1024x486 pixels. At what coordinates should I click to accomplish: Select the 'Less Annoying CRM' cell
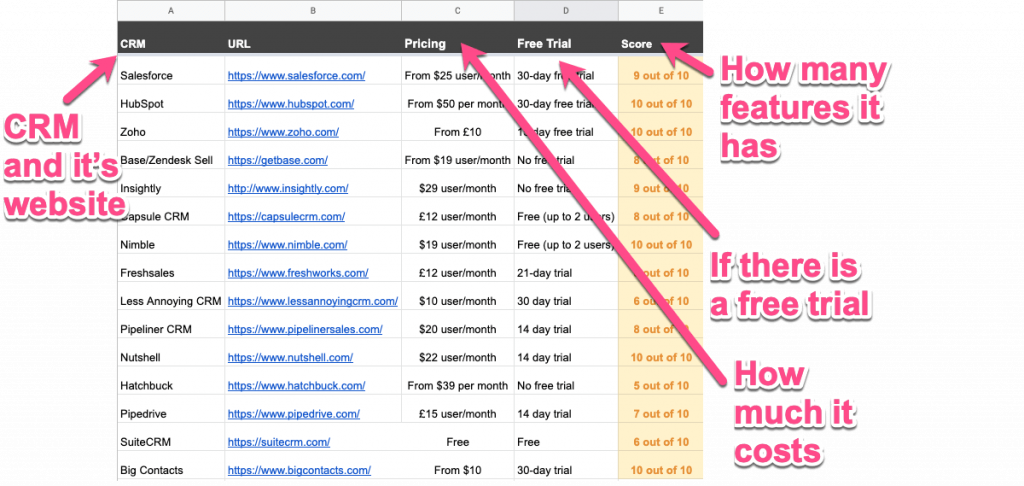click(171, 296)
